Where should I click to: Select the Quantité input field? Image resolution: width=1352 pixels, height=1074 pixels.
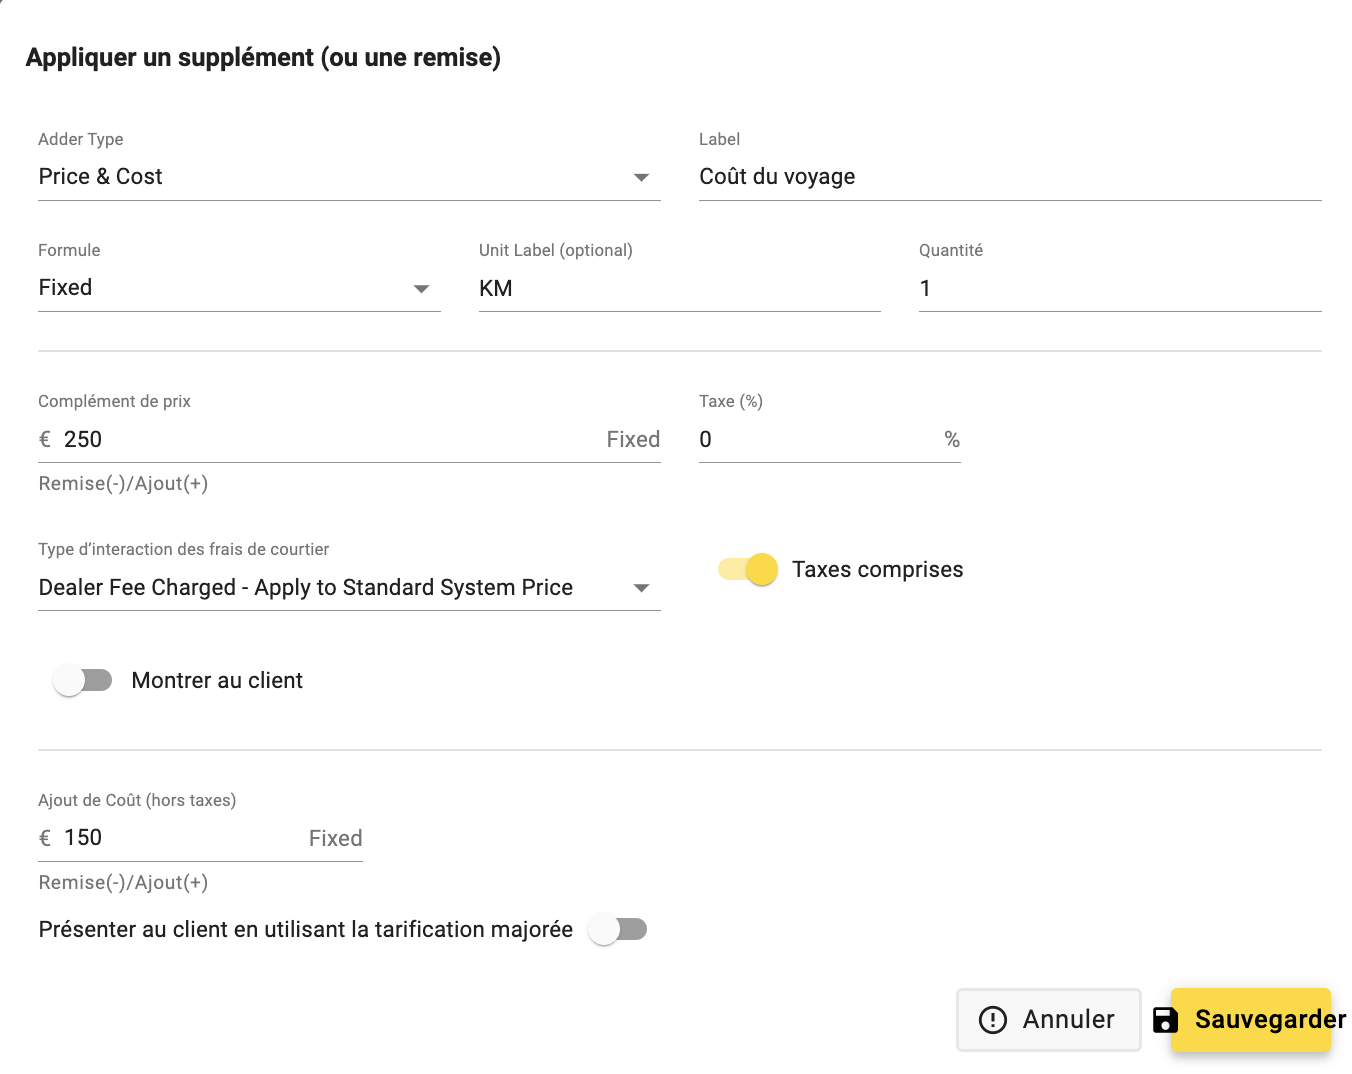(x=1120, y=288)
